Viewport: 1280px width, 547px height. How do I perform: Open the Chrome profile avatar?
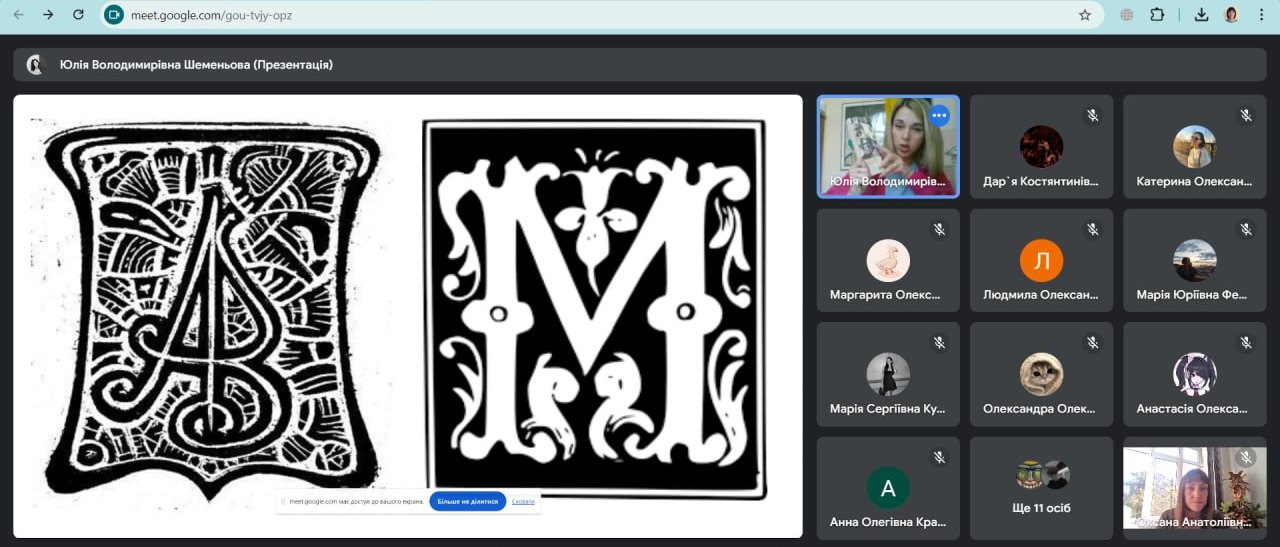[1231, 15]
